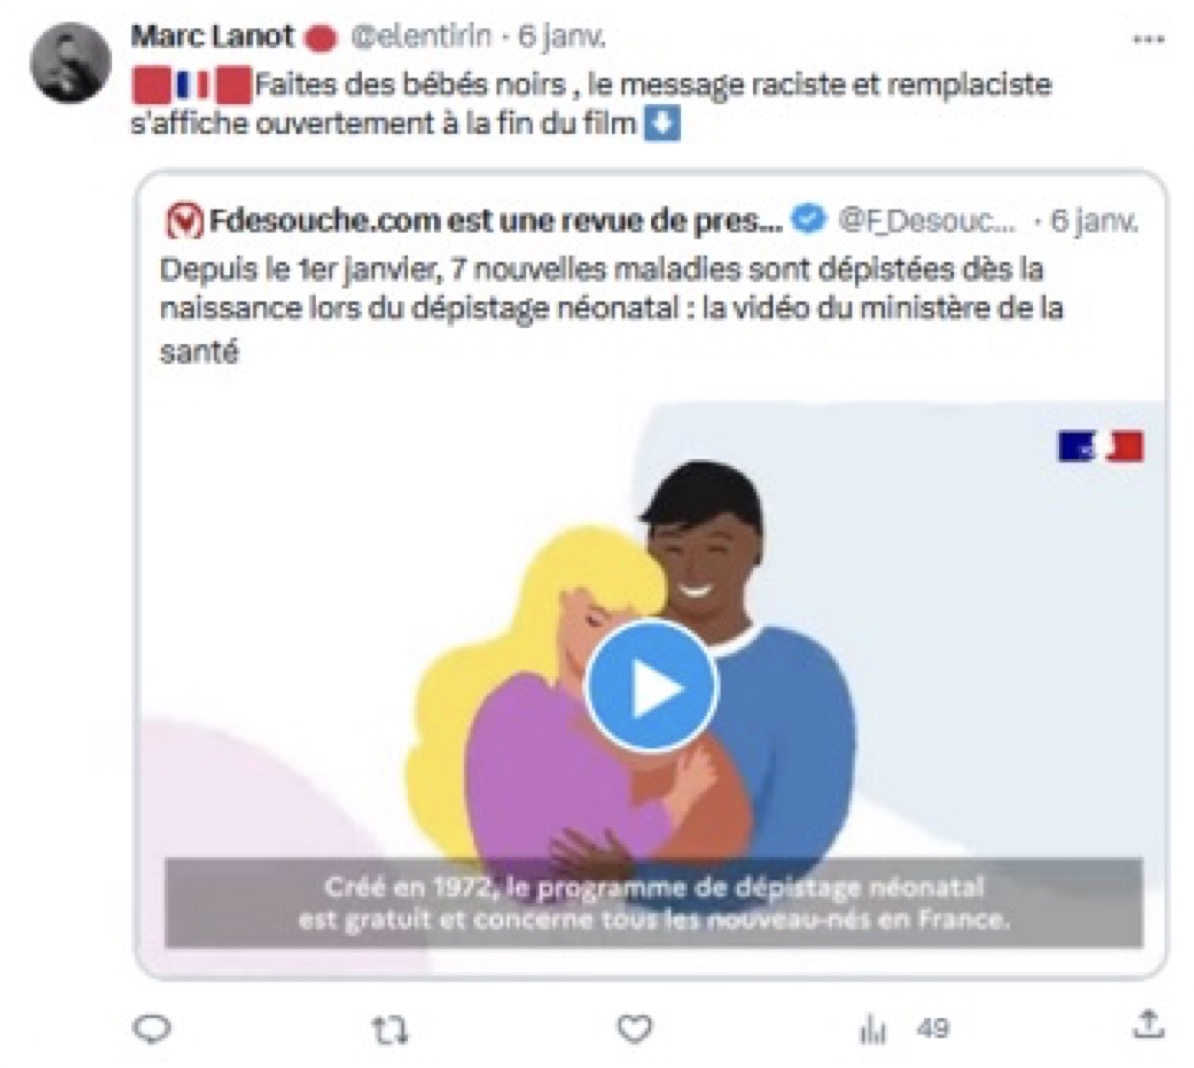
Task: Click the video subtitle caption bar
Action: (x=653, y=904)
